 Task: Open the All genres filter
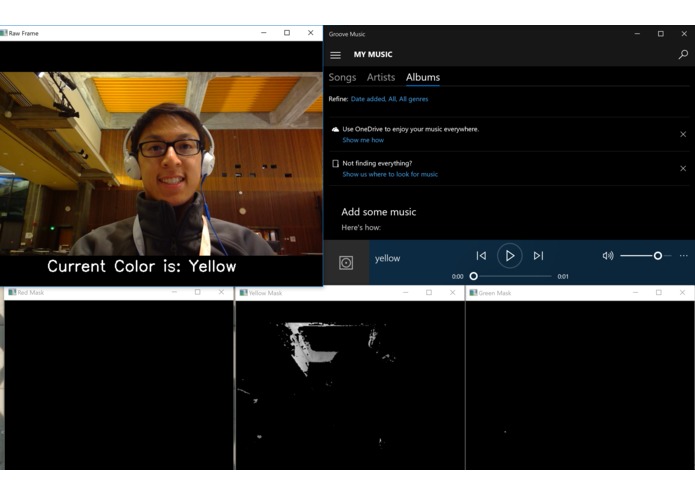pos(414,99)
